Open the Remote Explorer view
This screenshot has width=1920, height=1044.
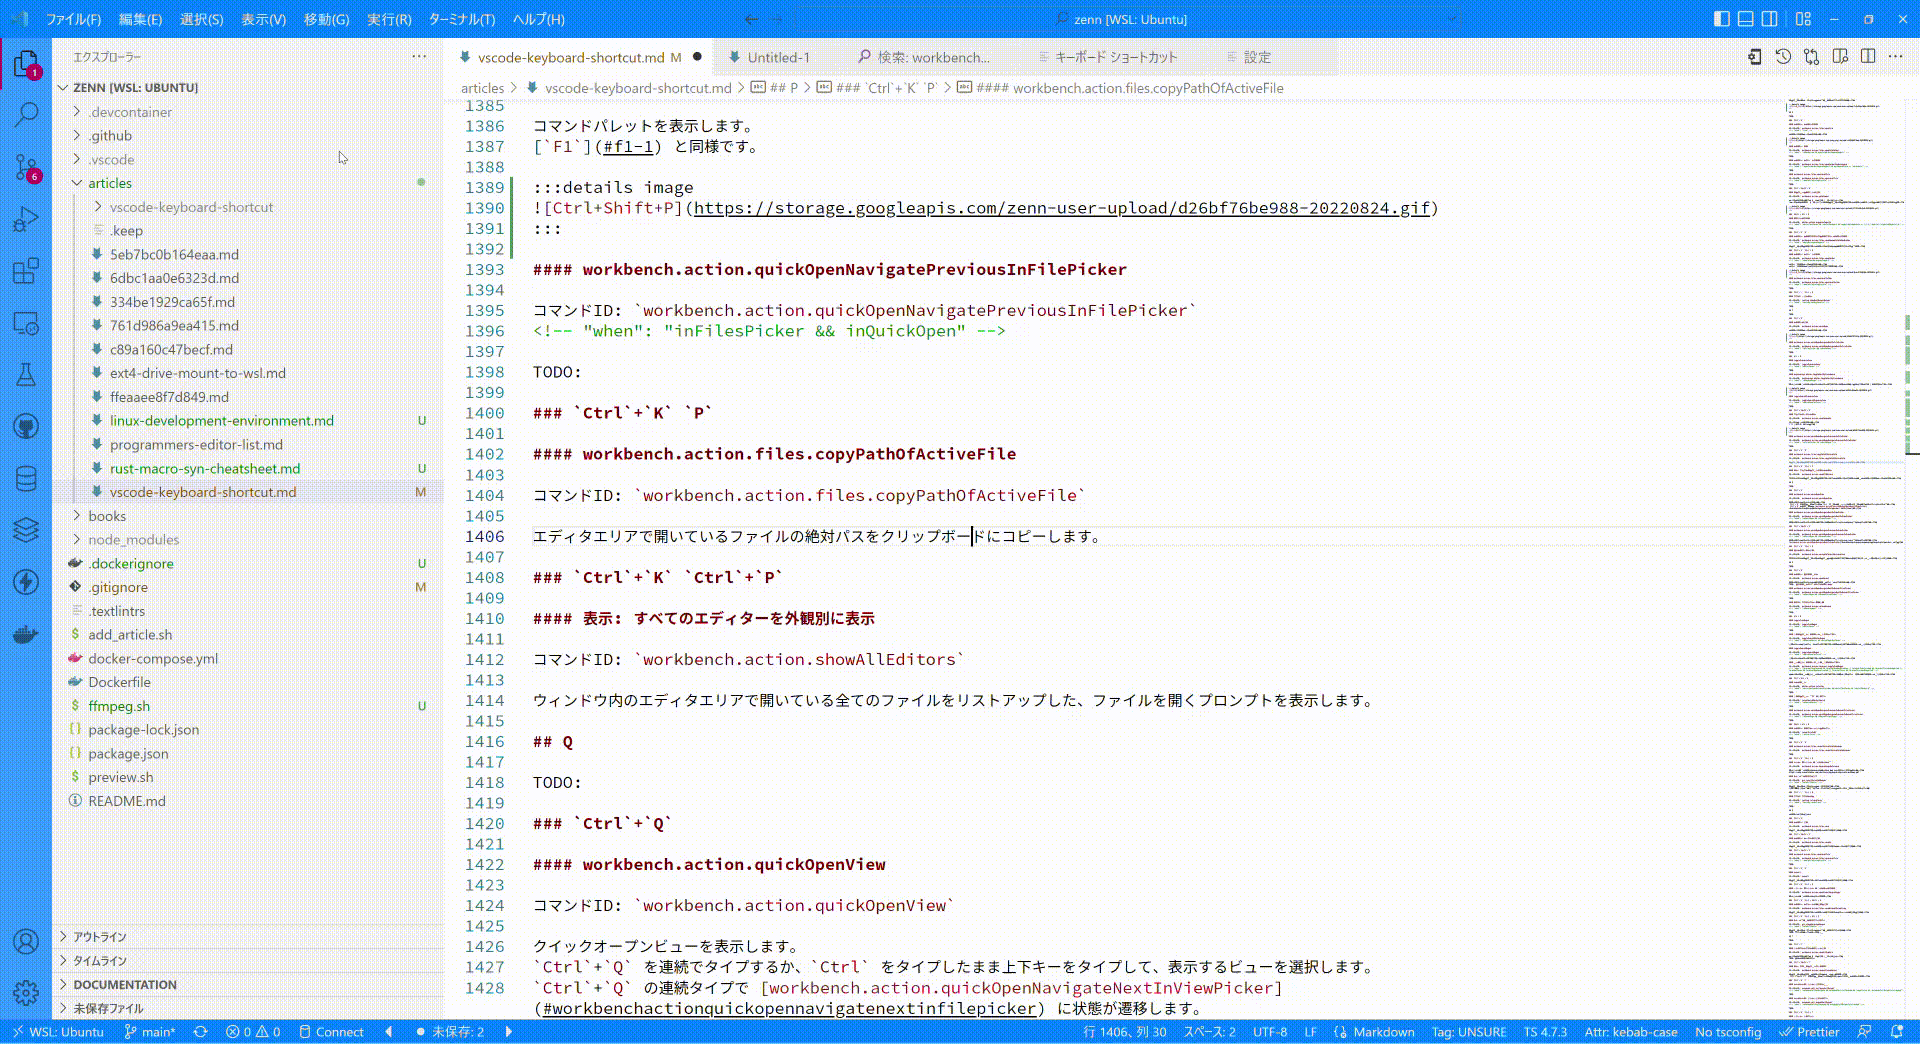(26, 323)
